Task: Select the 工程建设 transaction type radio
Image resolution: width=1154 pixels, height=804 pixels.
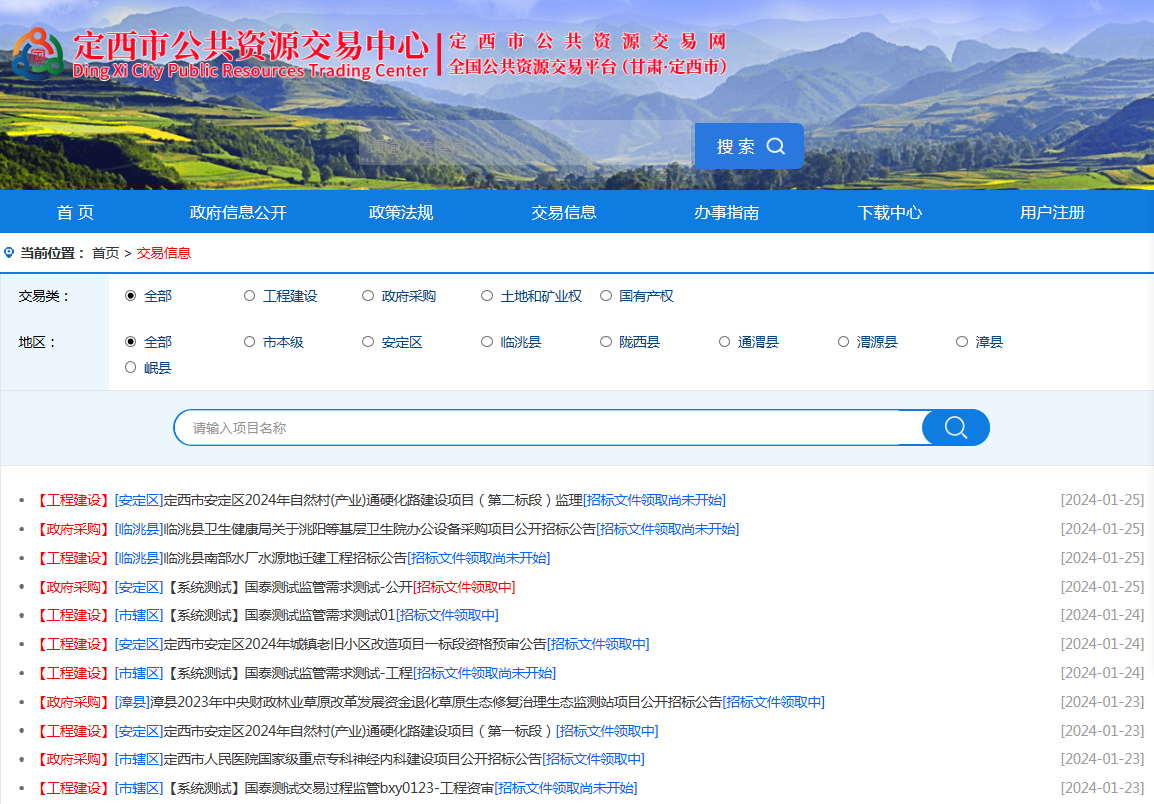Action: coord(248,295)
